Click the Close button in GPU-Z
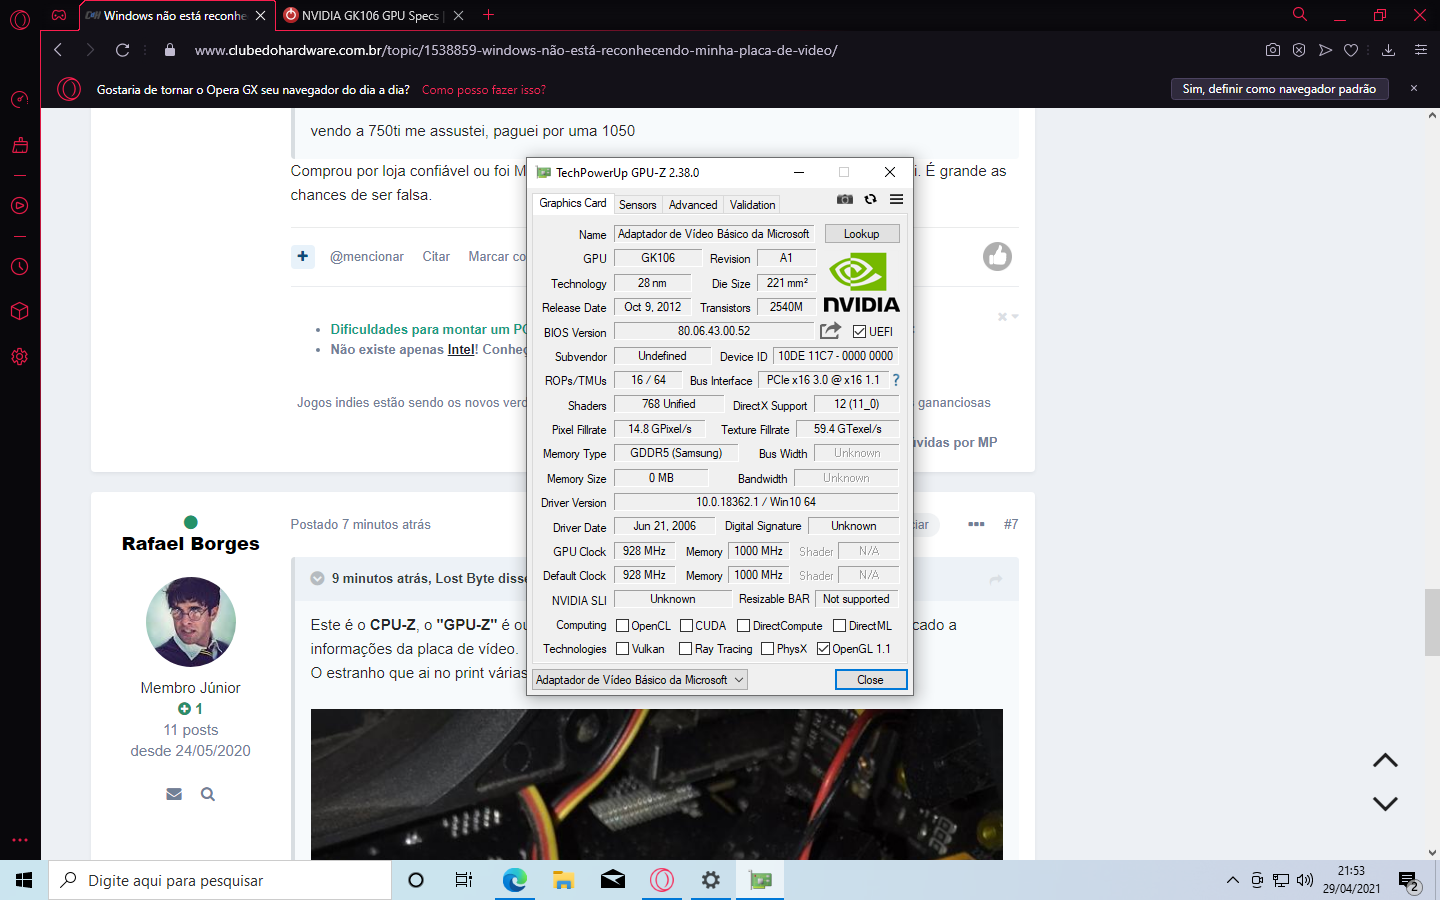Image resolution: width=1440 pixels, height=900 pixels. (870, 680)
